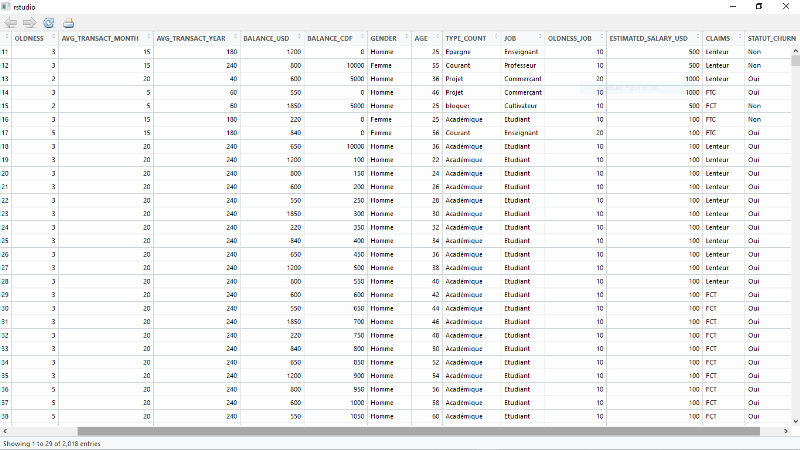Viewport: 800px width, 450px height.
Task: Click the vertical scrollbar down arrow
Action: click(x=795, y=419)
